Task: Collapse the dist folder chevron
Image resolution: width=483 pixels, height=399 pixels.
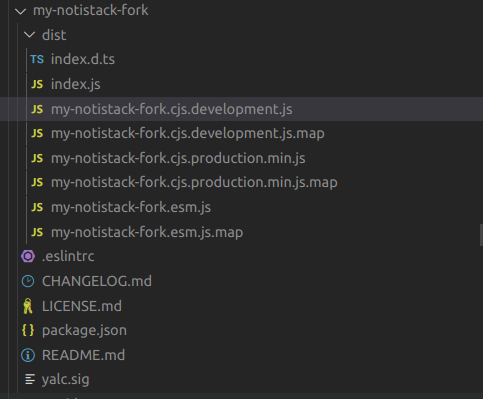Action: (x=30, y=35)
